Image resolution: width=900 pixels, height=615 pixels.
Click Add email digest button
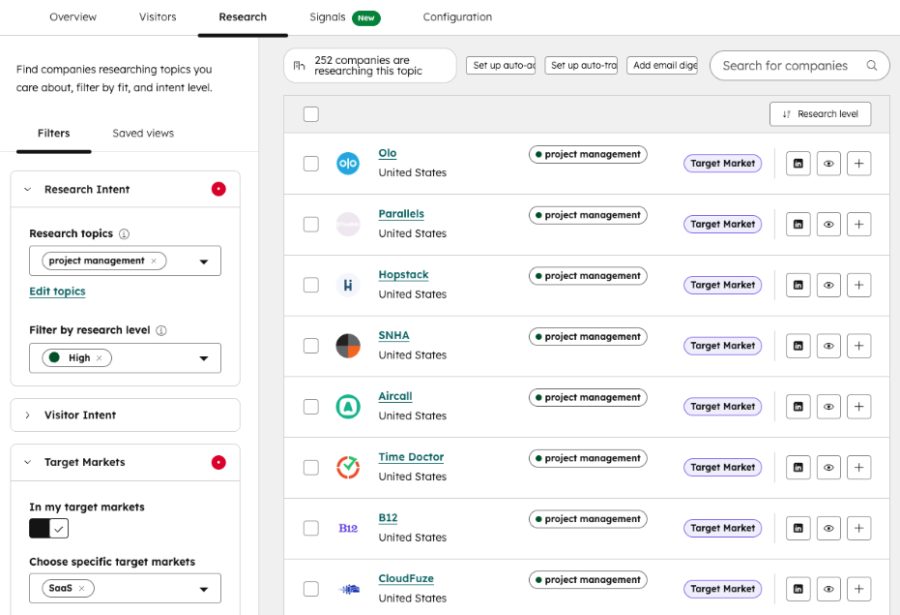point(662,65)
